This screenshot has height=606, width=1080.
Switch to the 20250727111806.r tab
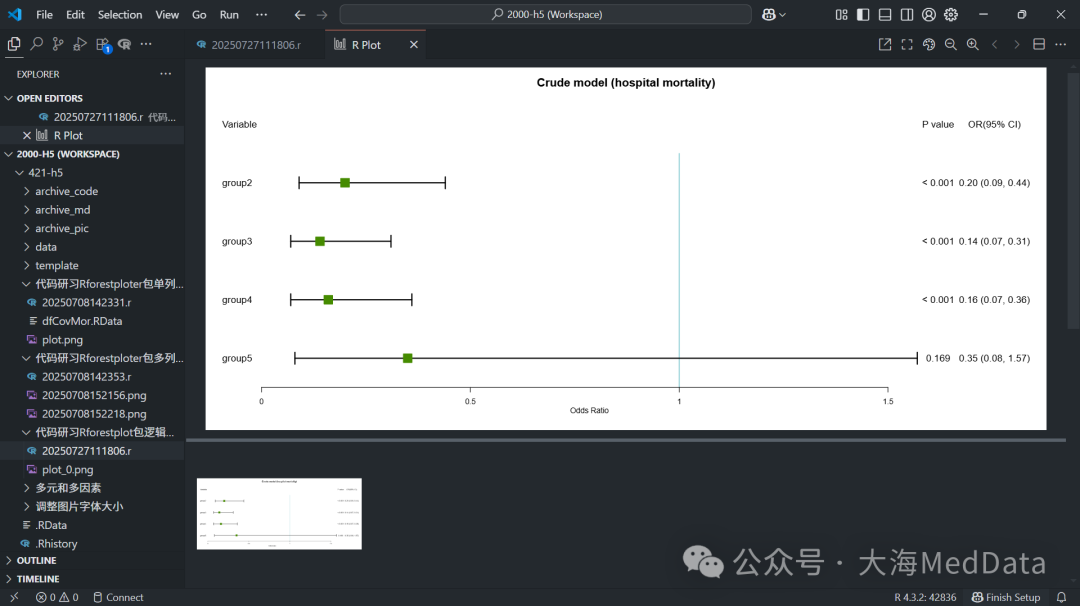click(x=256, y=45)
